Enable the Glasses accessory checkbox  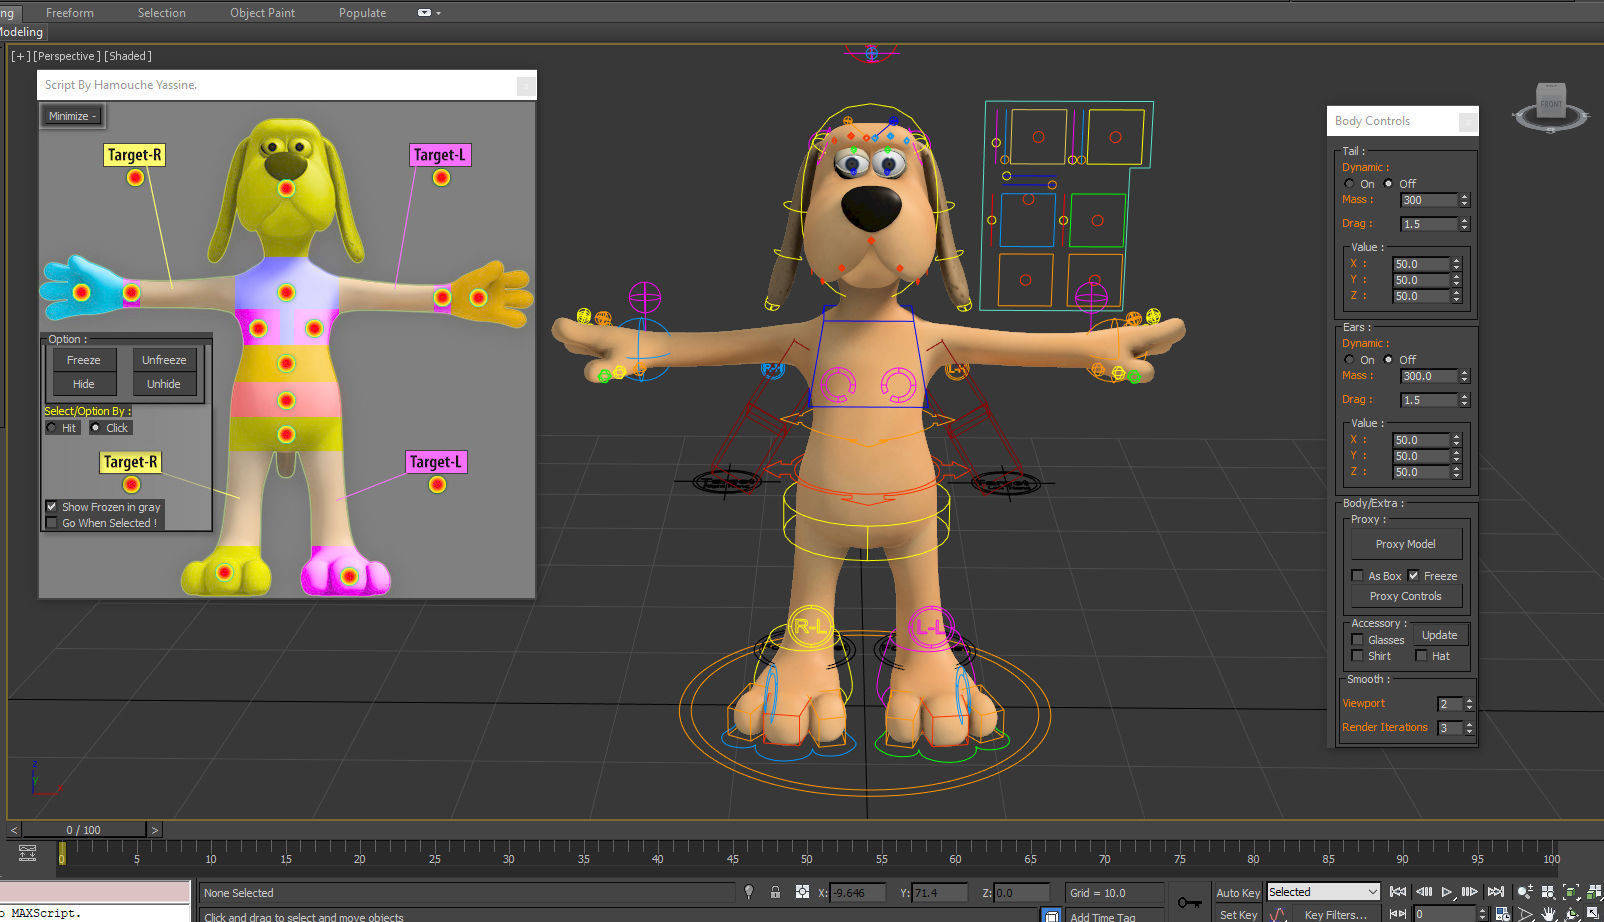[x=1357, y=640]
